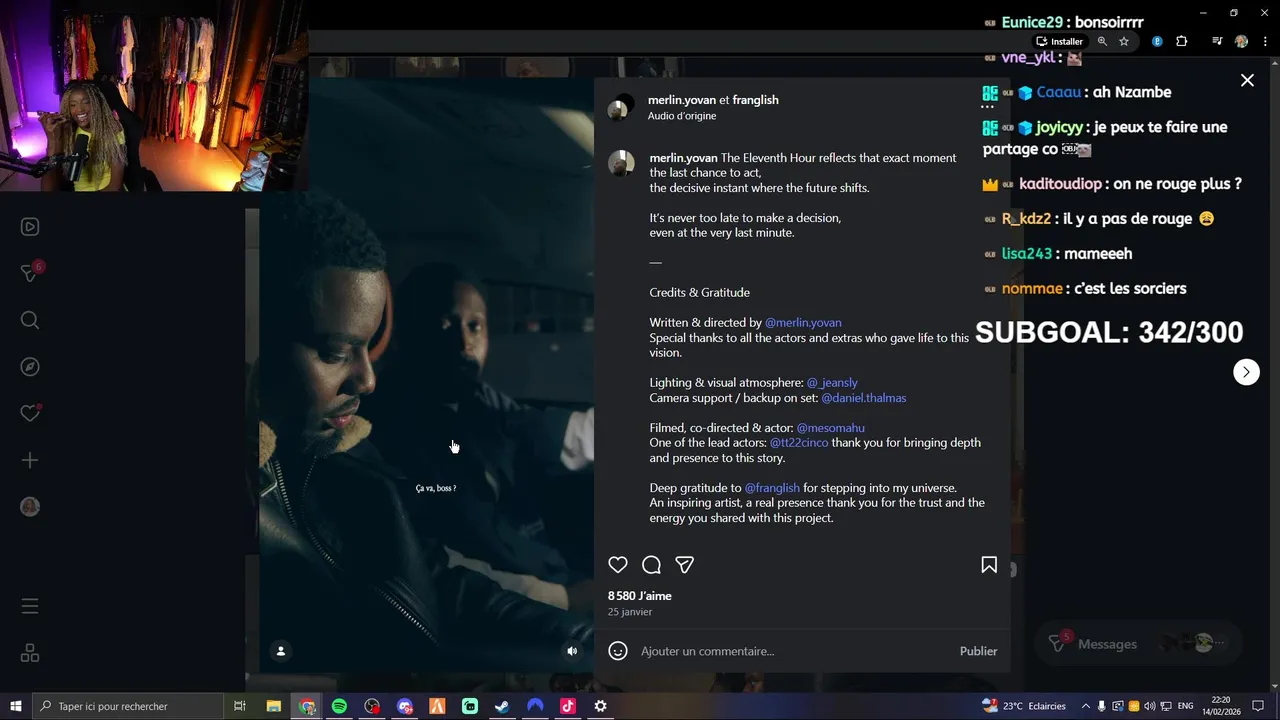The width and height of the screenshot is (1280, 720).
Task: Open Explore compass icon in sidebar
Action: click(30, 367)
